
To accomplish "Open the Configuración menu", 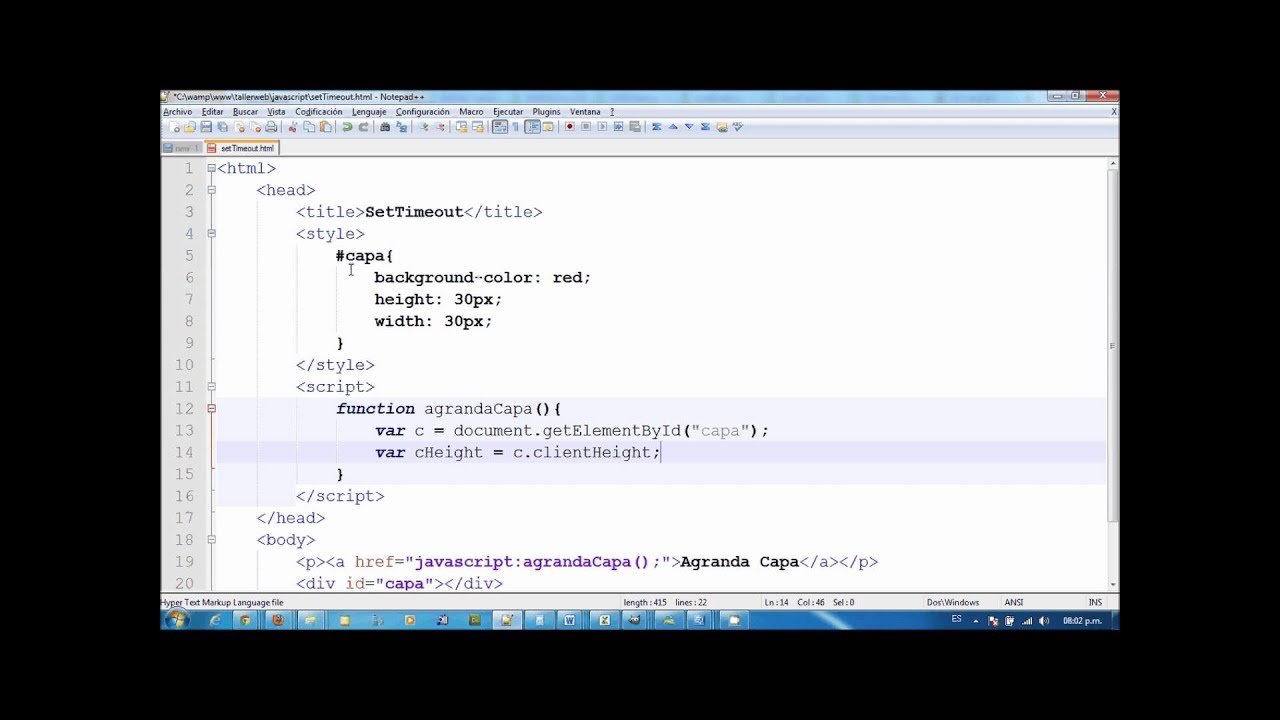I will pyautogui.click(x=422, y=112).
